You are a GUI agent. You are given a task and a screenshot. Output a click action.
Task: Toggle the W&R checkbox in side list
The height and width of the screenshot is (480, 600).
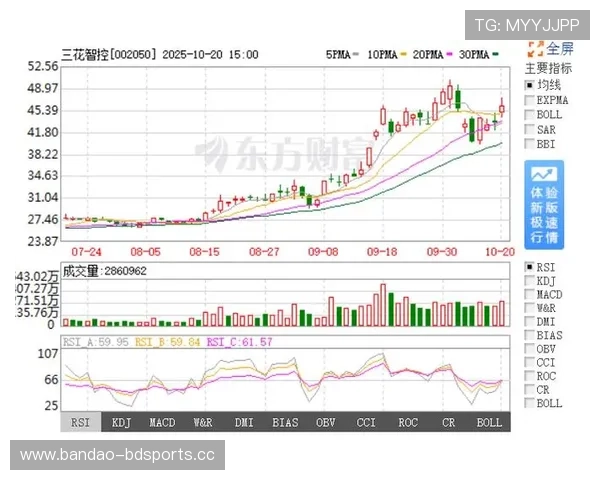(x=529, y=308)
